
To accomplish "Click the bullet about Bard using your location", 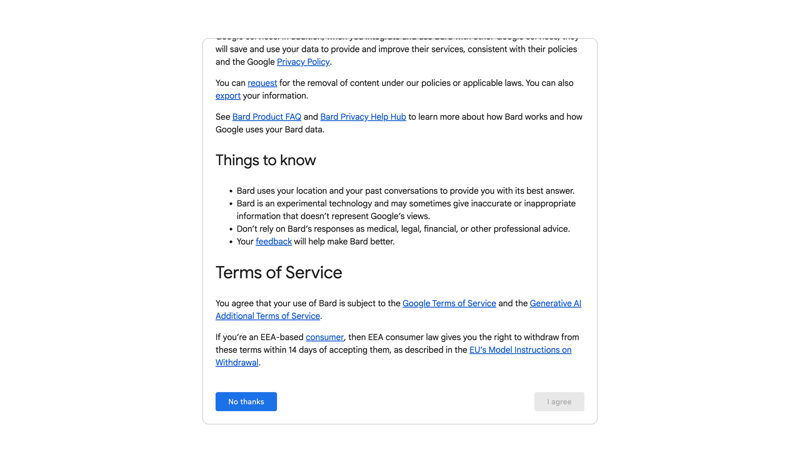I will 405,191.
